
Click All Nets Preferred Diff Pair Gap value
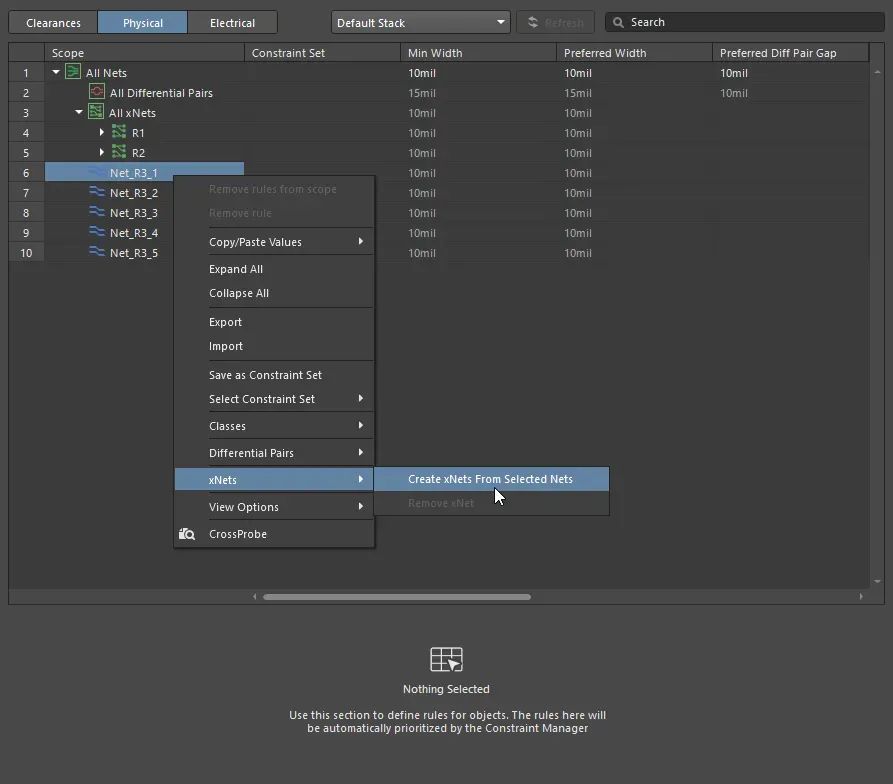(734, 73)
